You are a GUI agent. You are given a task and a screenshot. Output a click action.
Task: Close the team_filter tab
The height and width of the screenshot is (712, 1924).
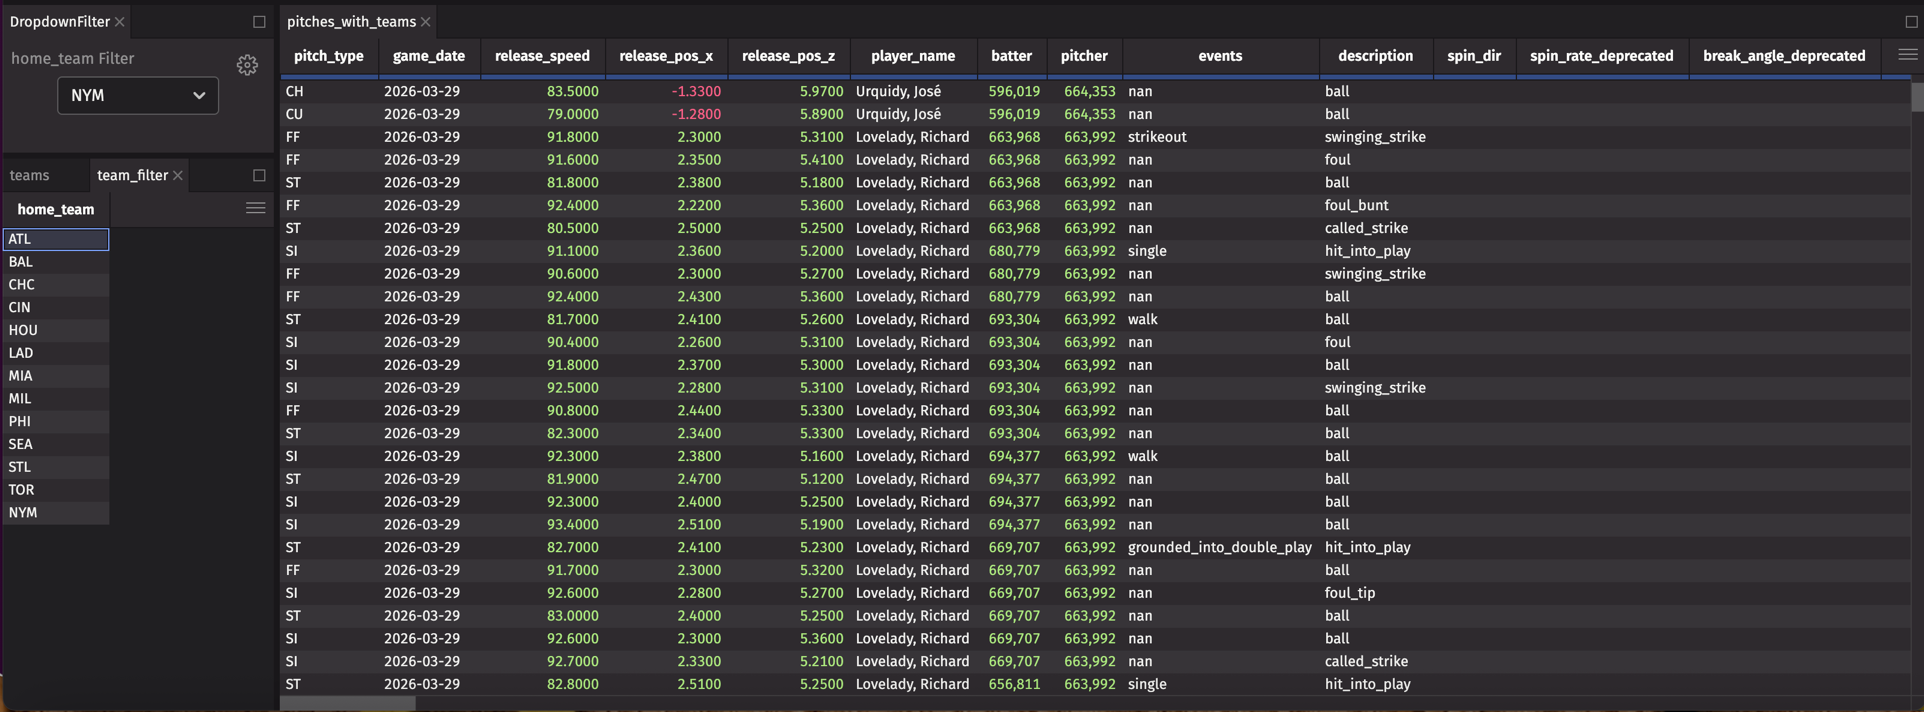tap(178, 176)
